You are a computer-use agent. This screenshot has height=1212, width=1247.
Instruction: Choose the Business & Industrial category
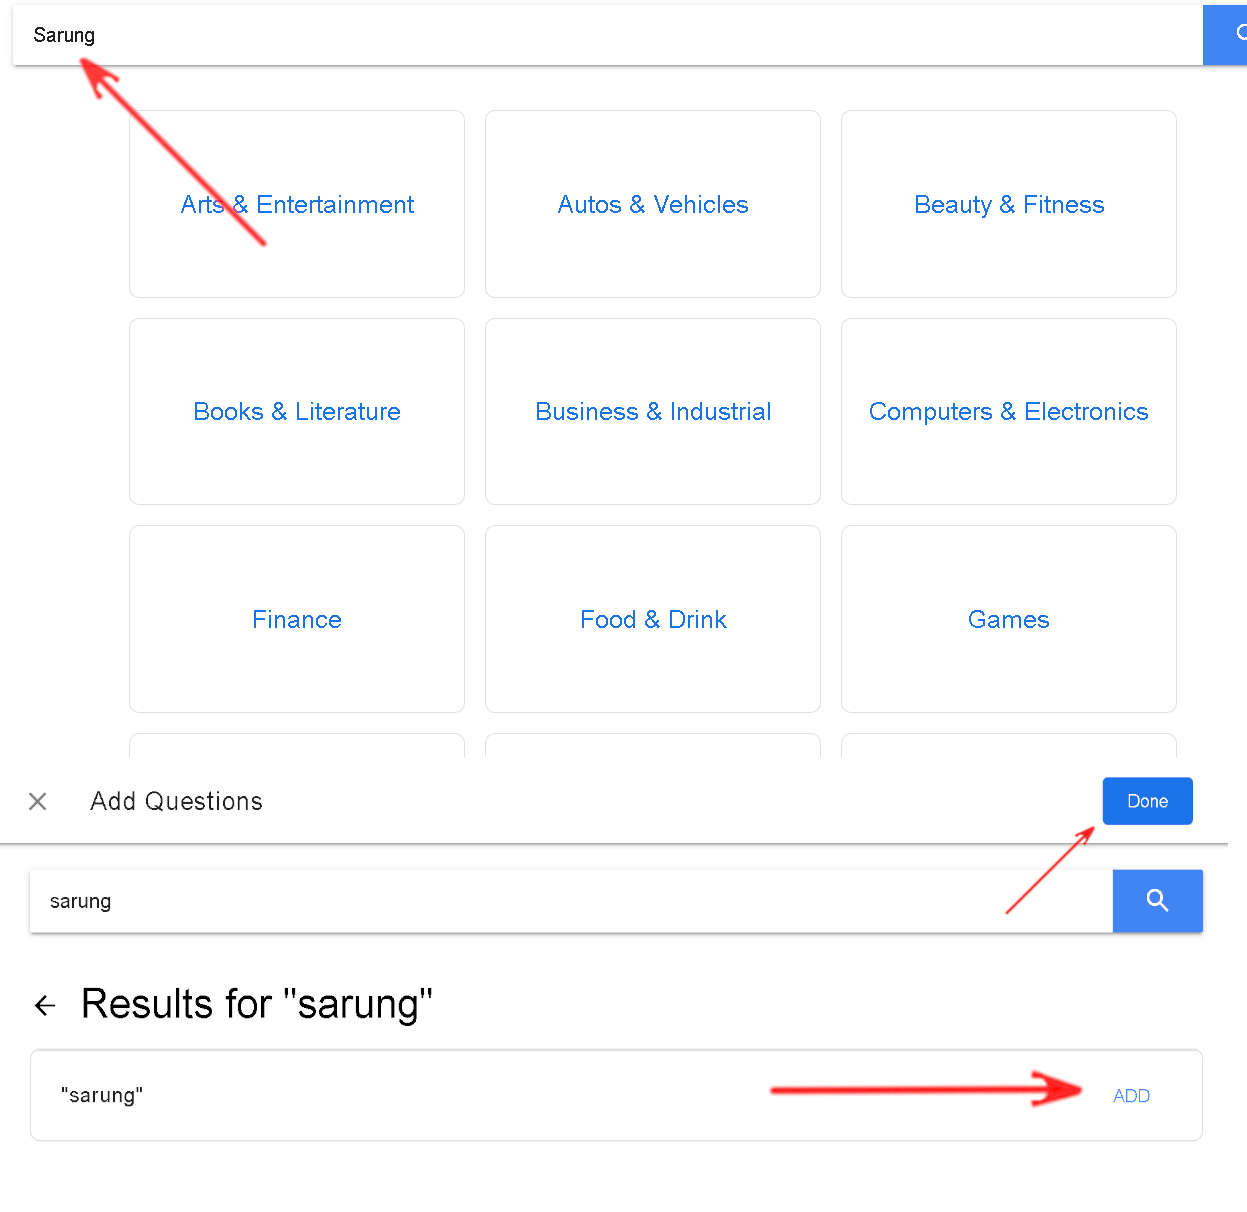pyautogui.click(x=653, y=411)
